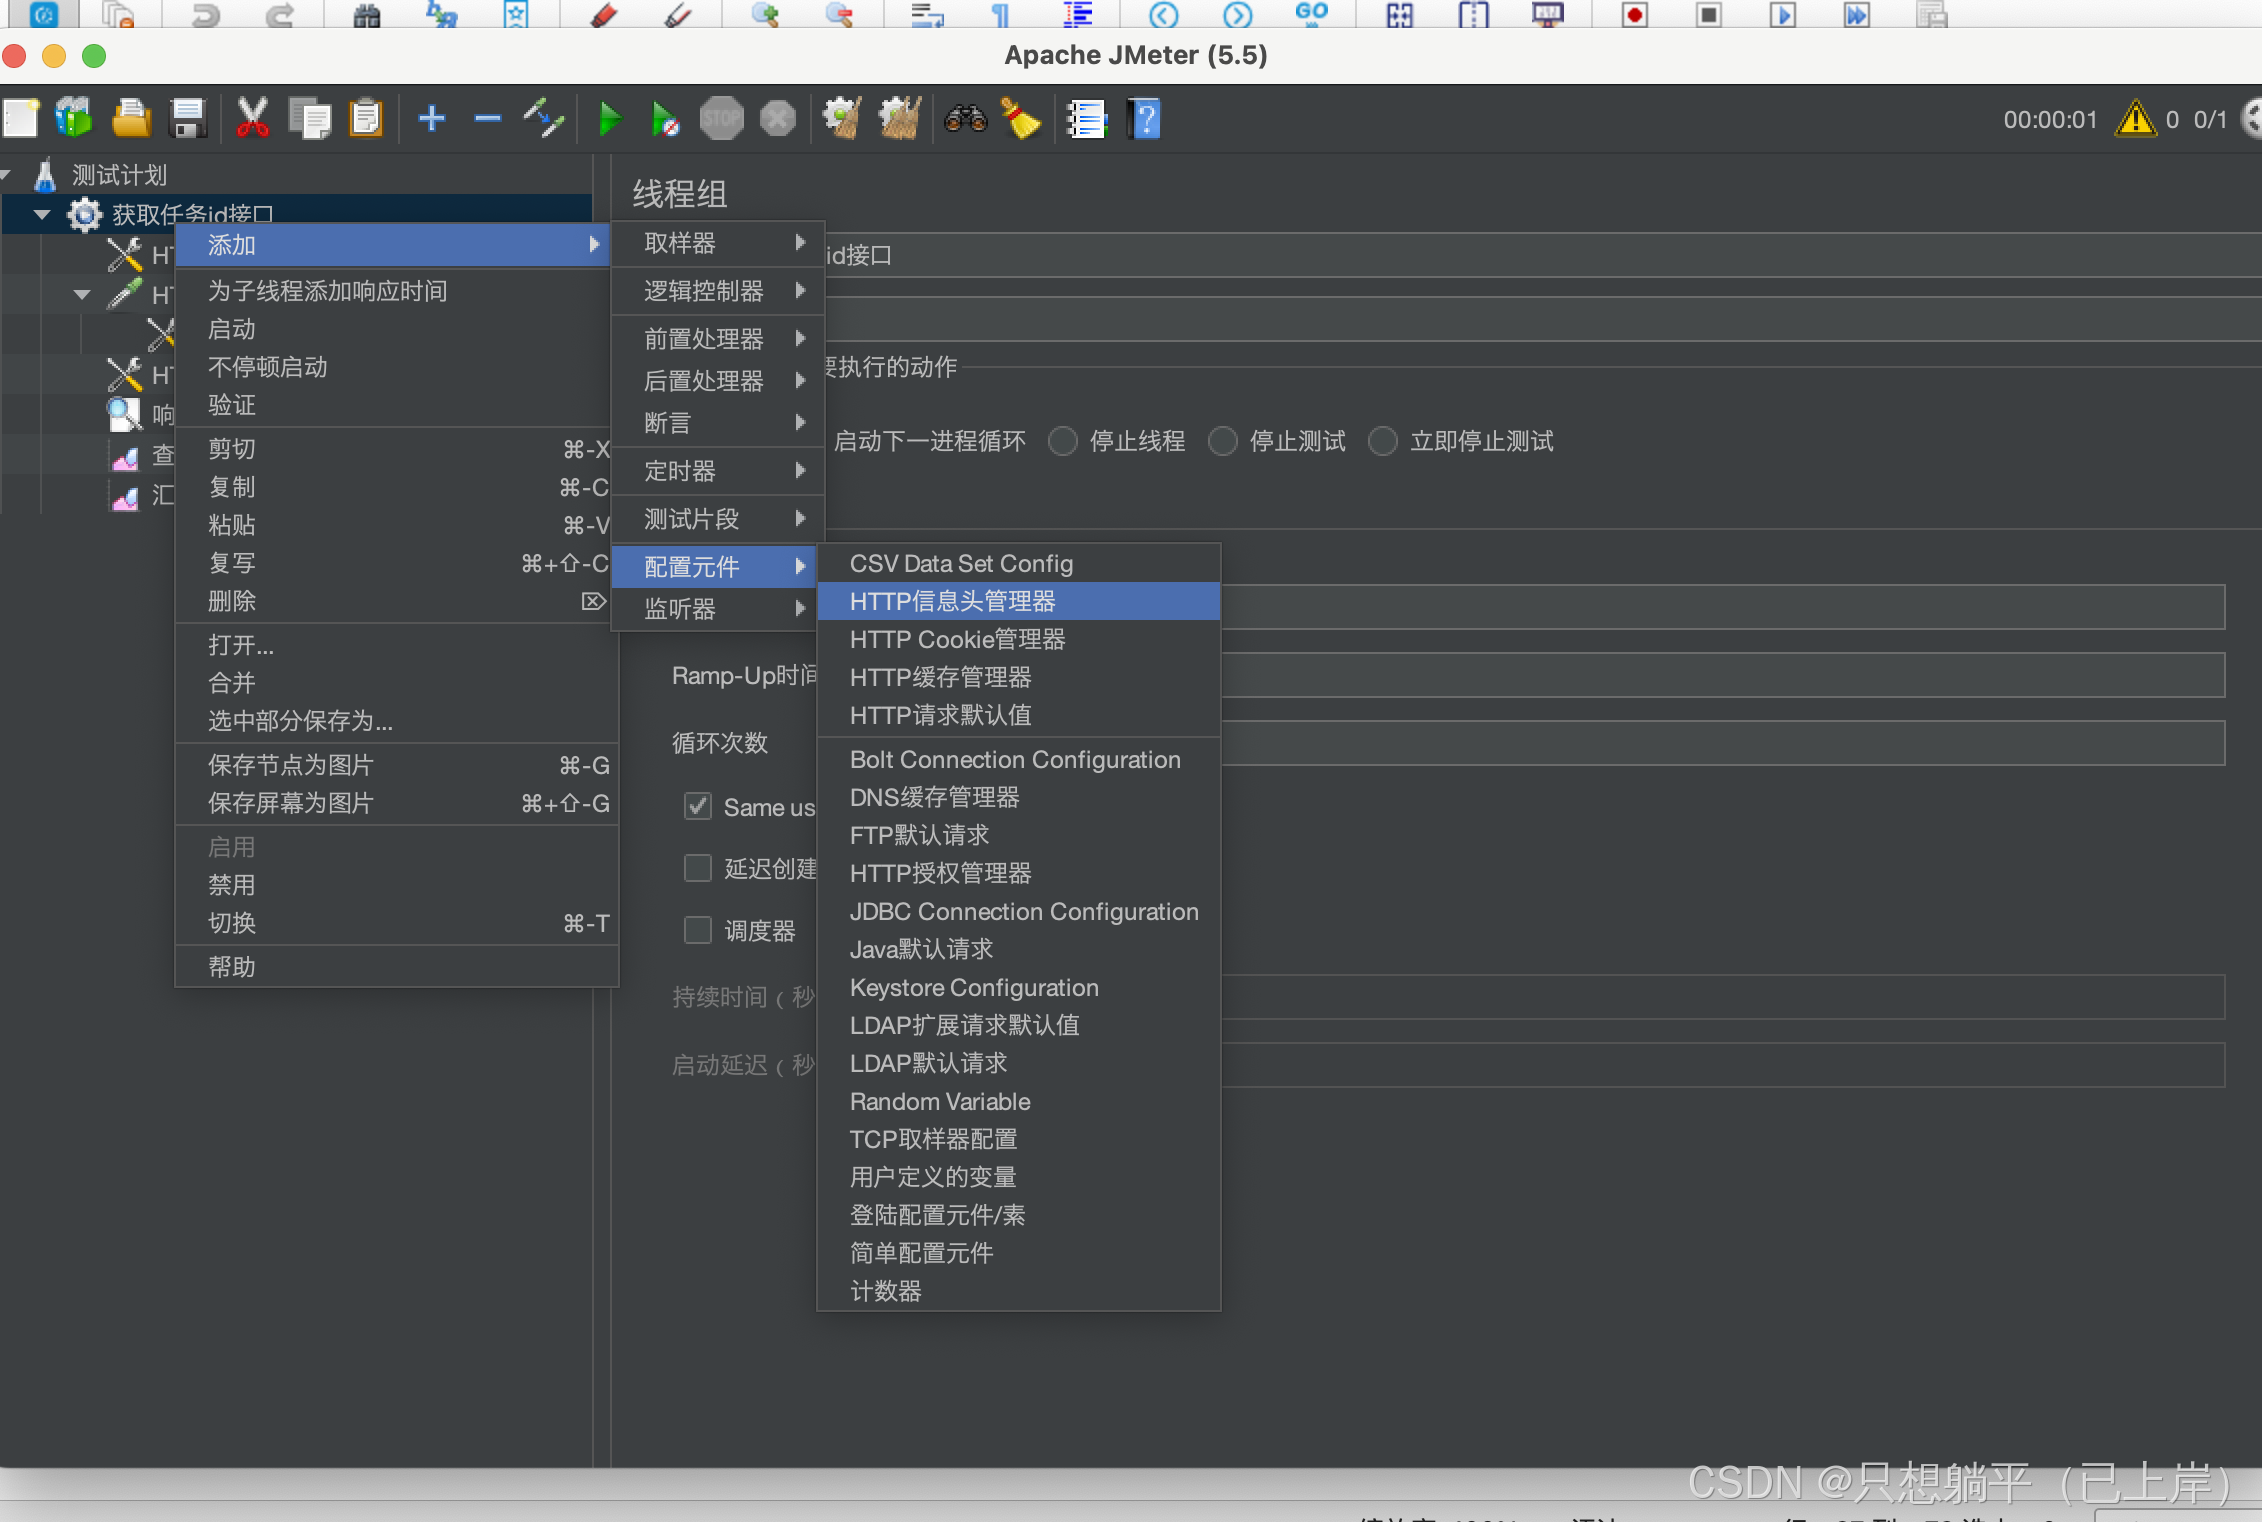The width and height of the screenshot is (2262, 1522).
Task: Click the Save floppy disk icon
Action: 188,119
